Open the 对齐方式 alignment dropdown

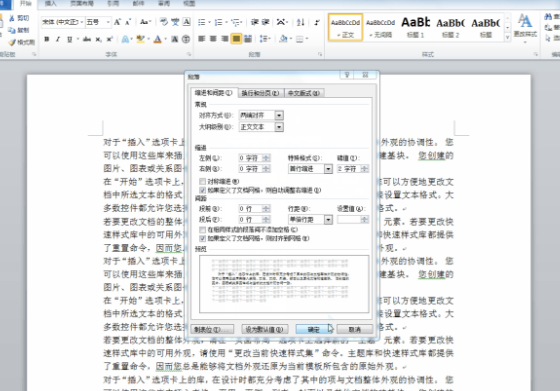pos(279,115)
